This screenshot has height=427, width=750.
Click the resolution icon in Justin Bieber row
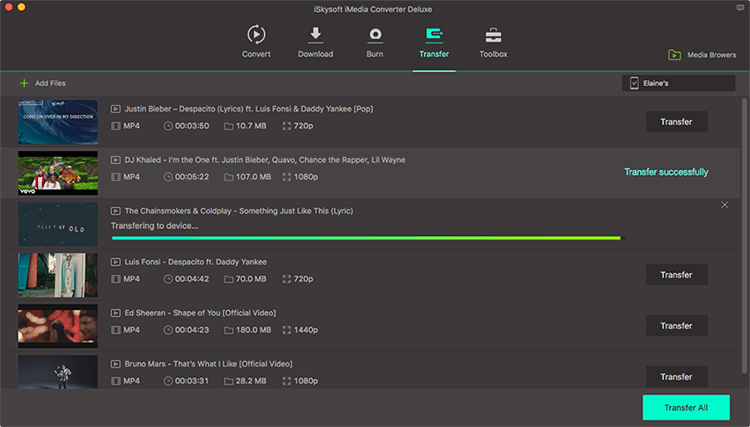point(287,126)
